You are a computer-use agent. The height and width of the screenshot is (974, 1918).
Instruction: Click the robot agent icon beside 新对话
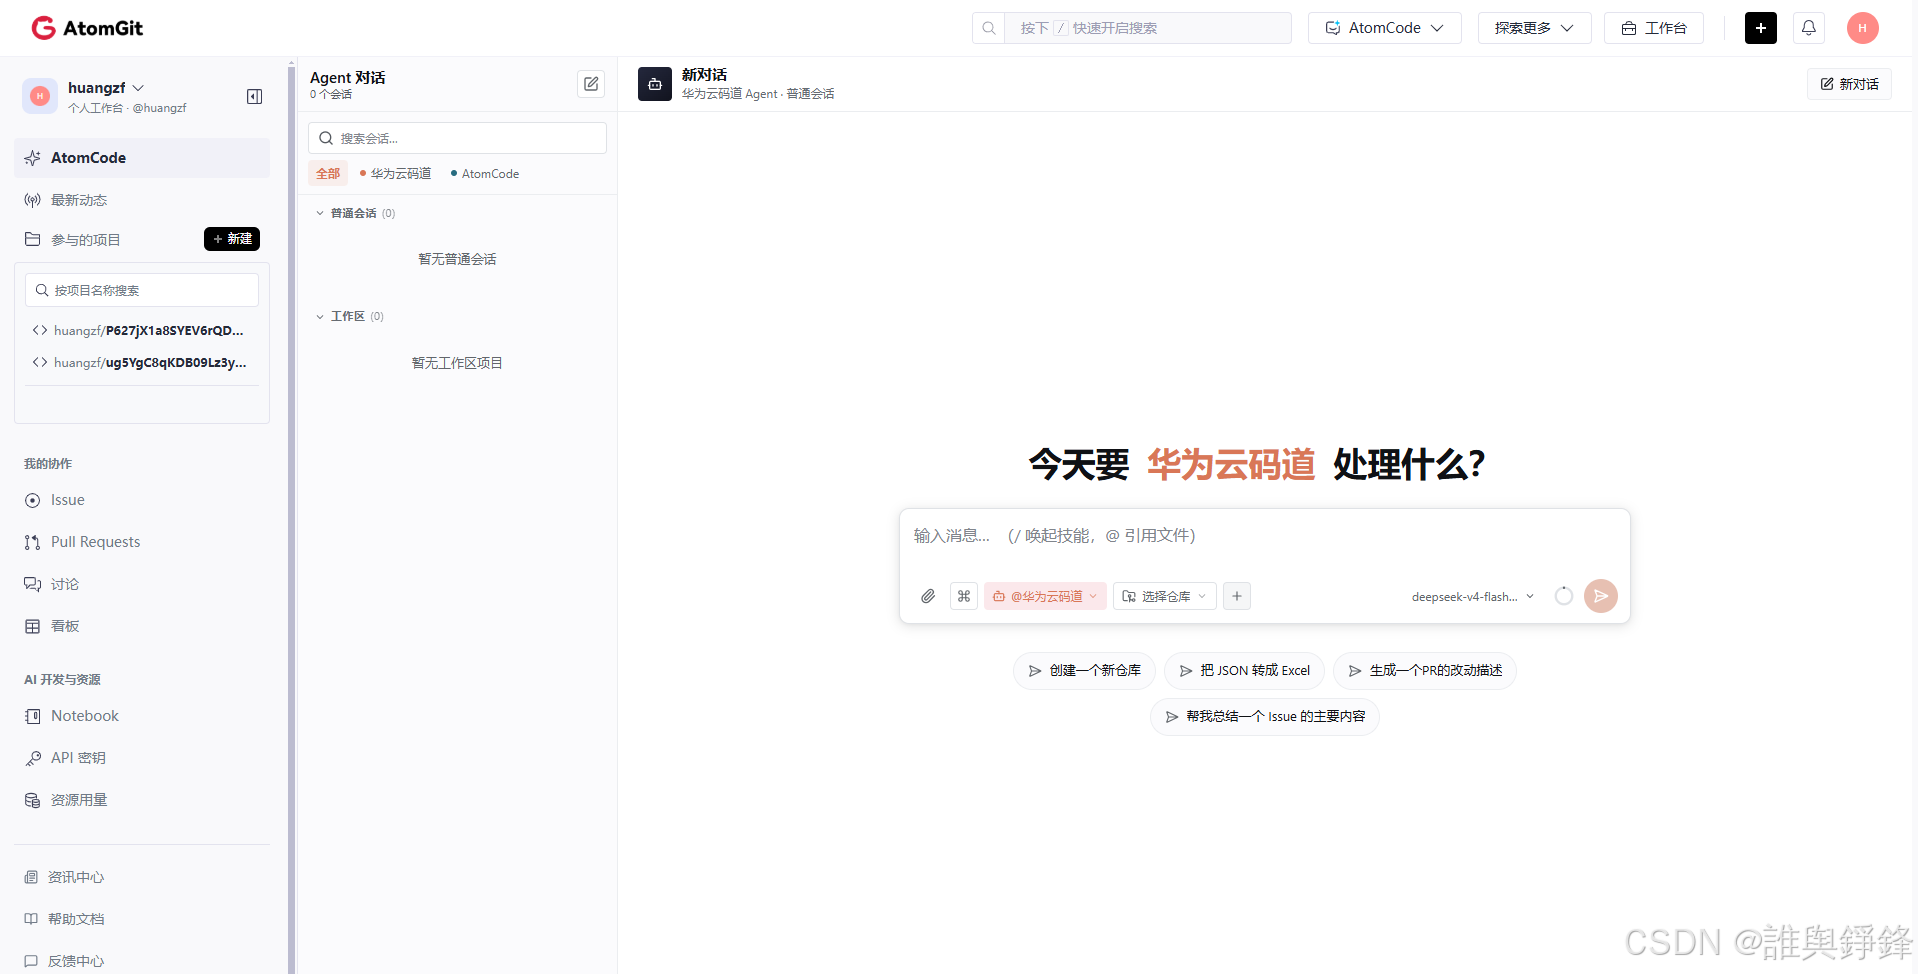[x=655, y=84]
